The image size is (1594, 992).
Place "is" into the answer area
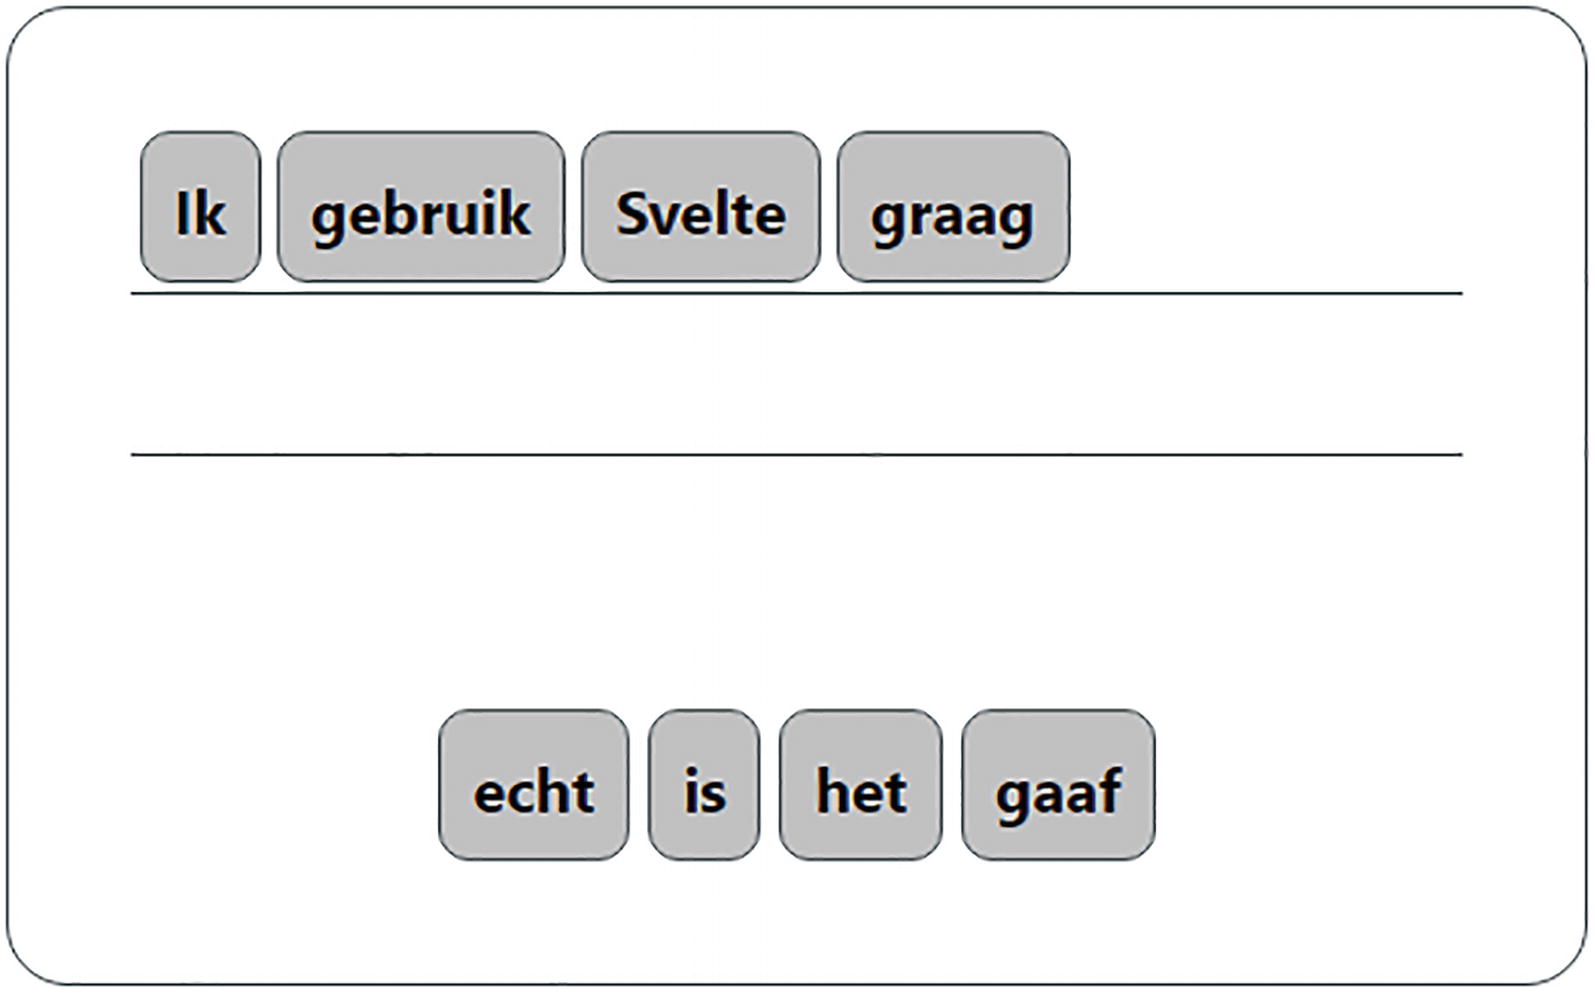point(704,786)
